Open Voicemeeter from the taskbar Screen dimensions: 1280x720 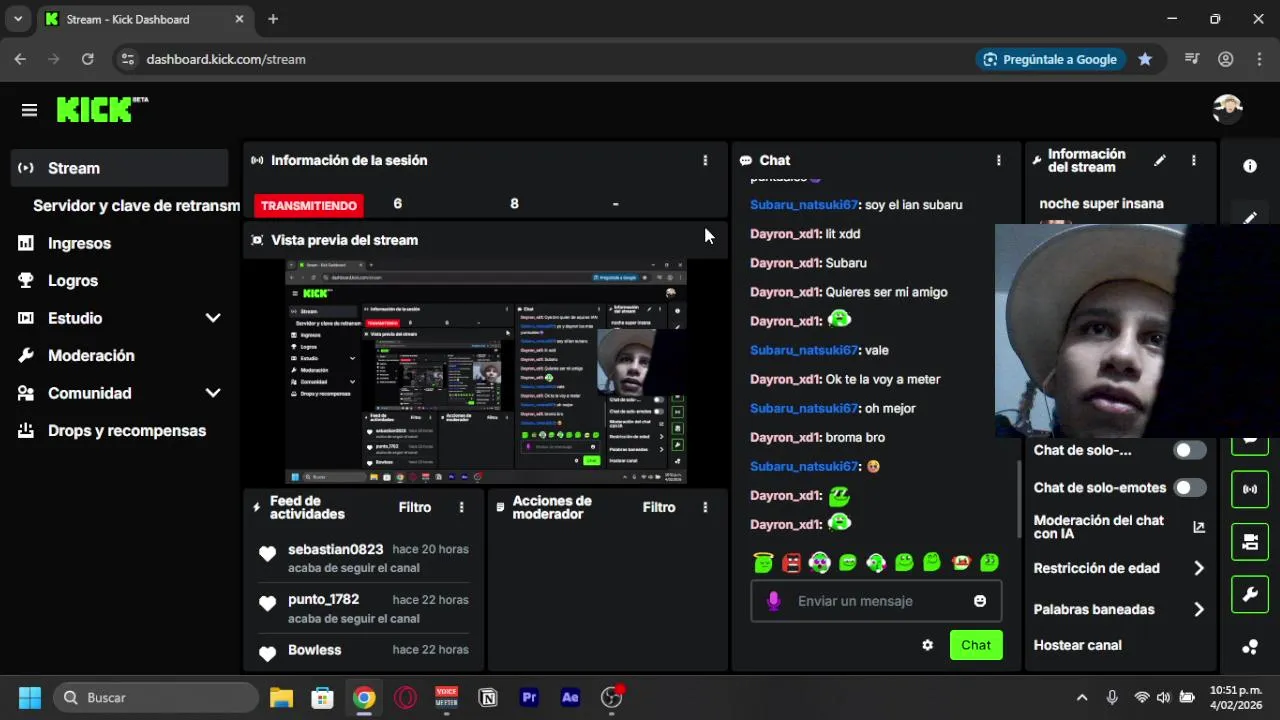(446, 697)
